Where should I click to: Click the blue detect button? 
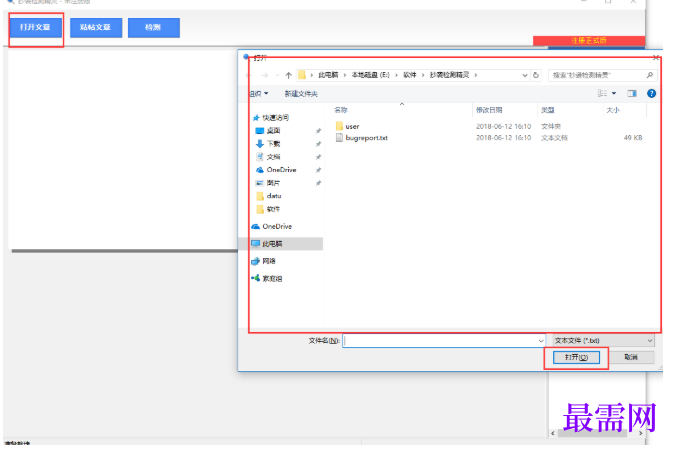[x=154, y=28]
